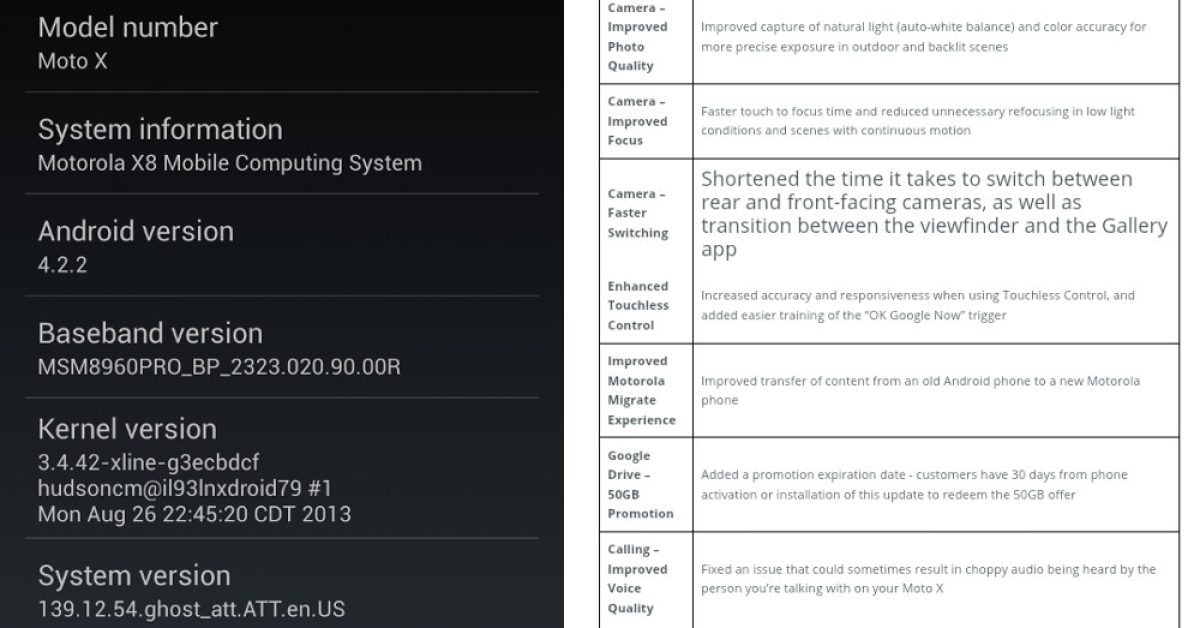This screenshot has width=1200, height=628.
Task: Click the choppy audio fix description
Action: coord(927,578)
